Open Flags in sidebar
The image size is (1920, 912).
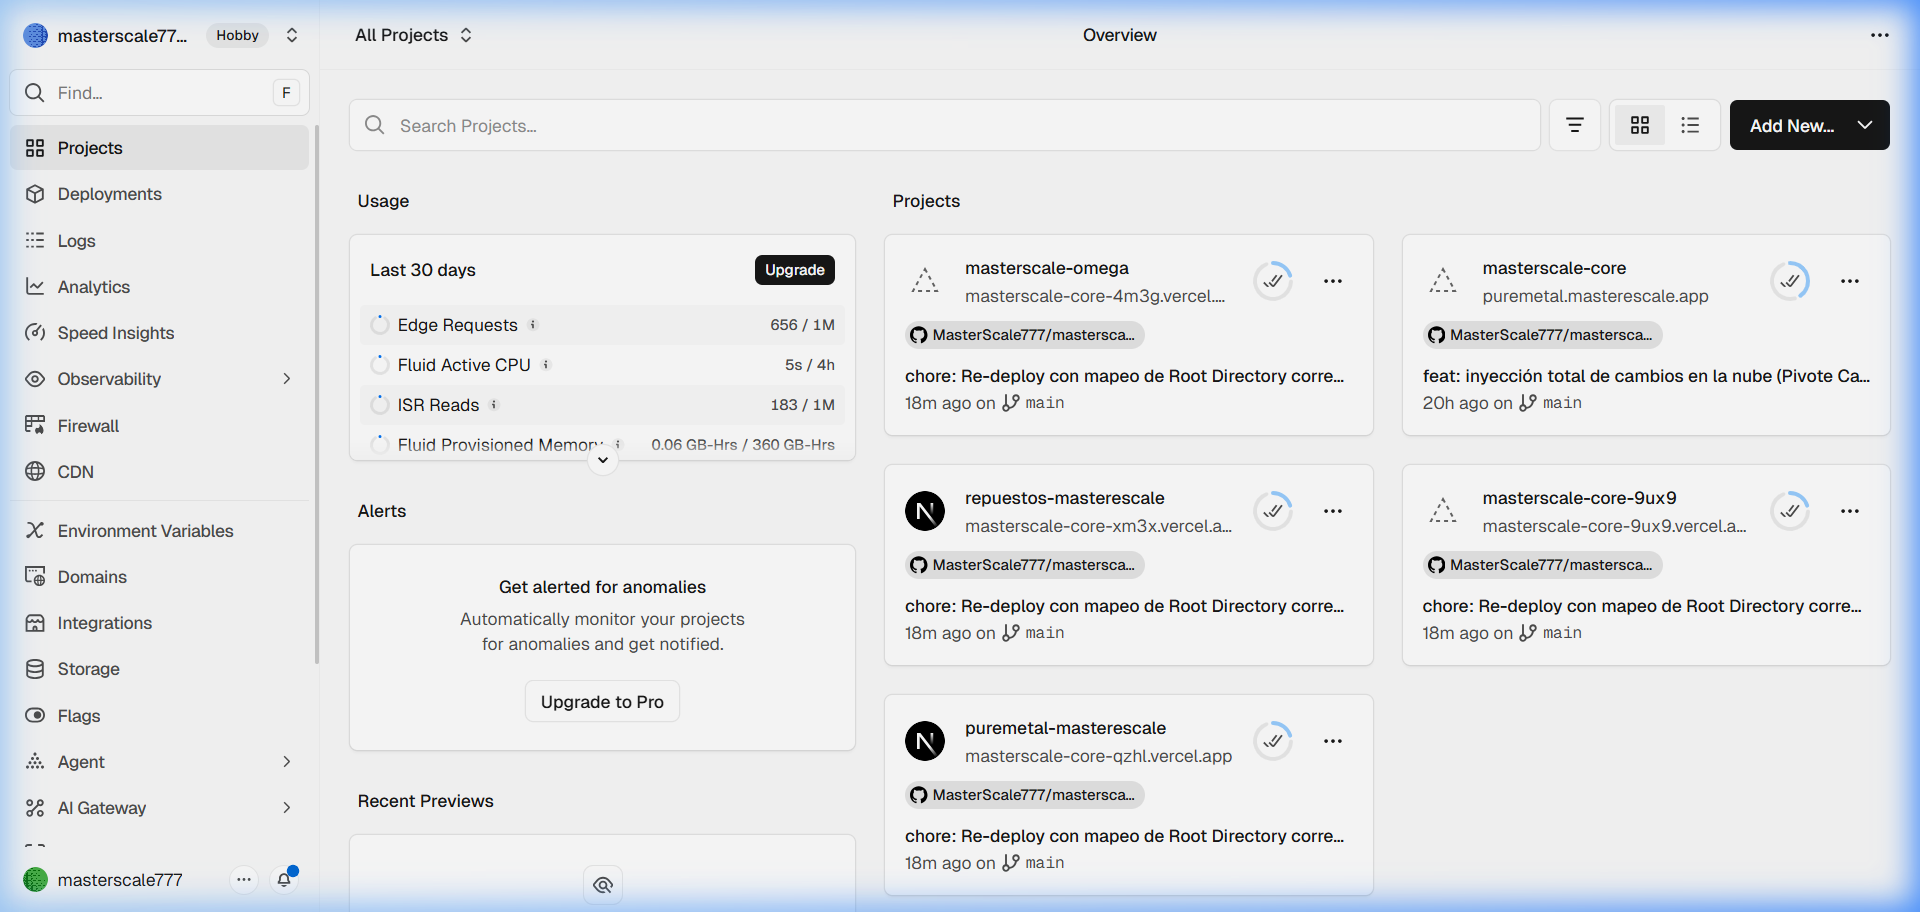click(x=160, y=716)
